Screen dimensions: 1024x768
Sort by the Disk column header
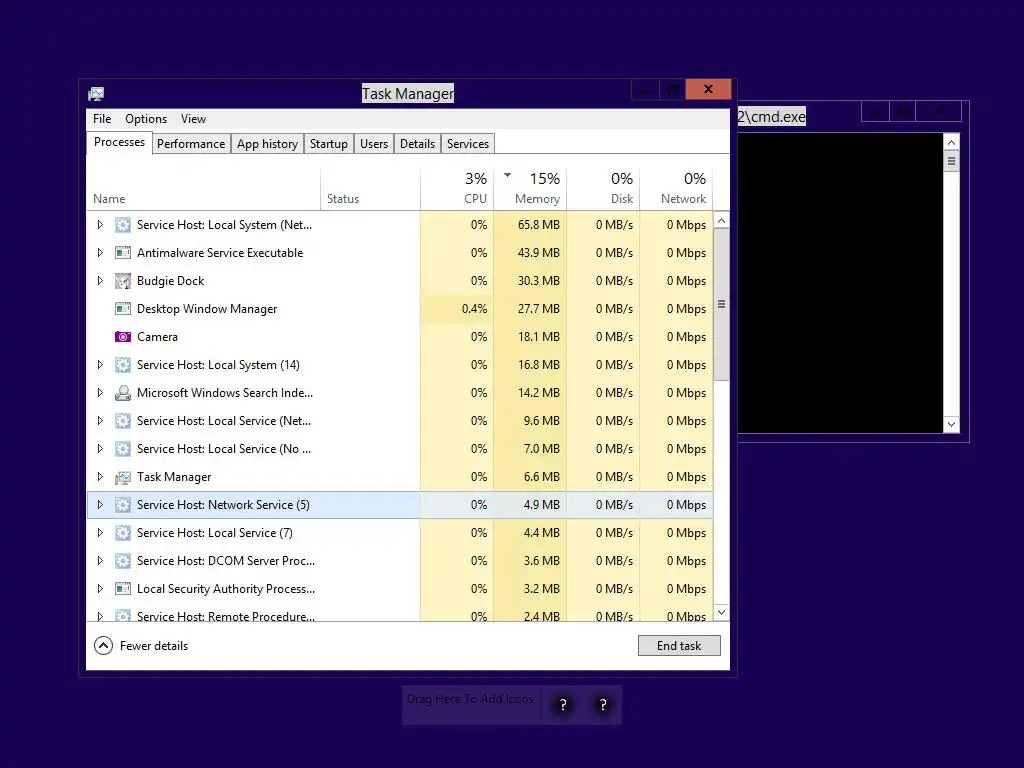(x=603, y=189)
